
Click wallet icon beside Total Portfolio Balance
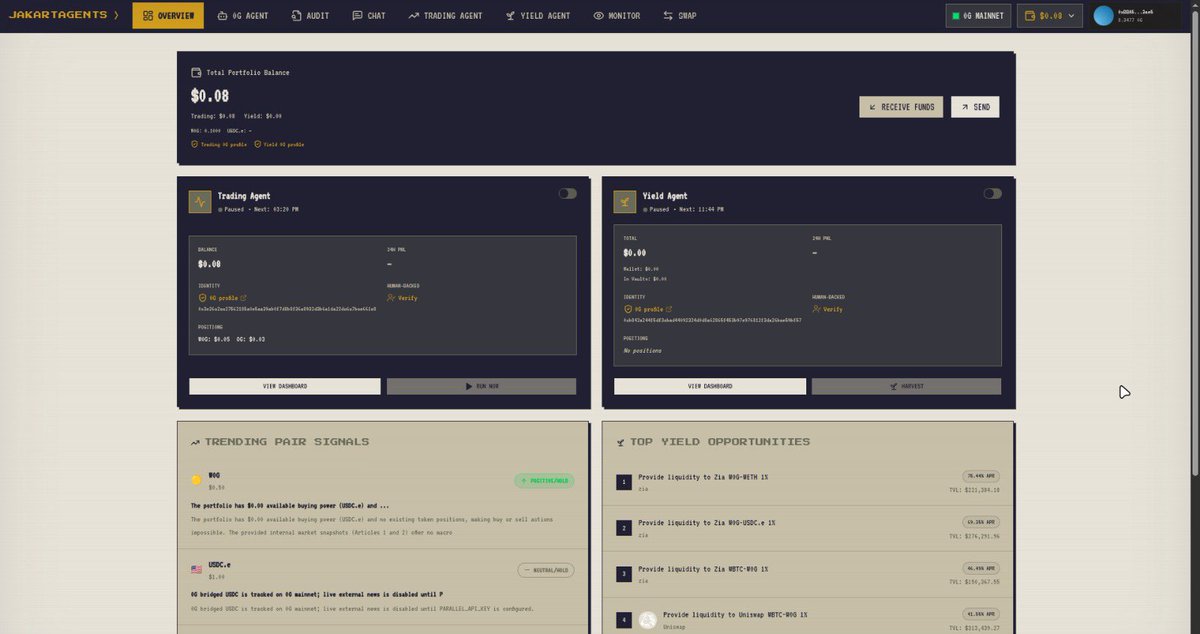[196, 73]
